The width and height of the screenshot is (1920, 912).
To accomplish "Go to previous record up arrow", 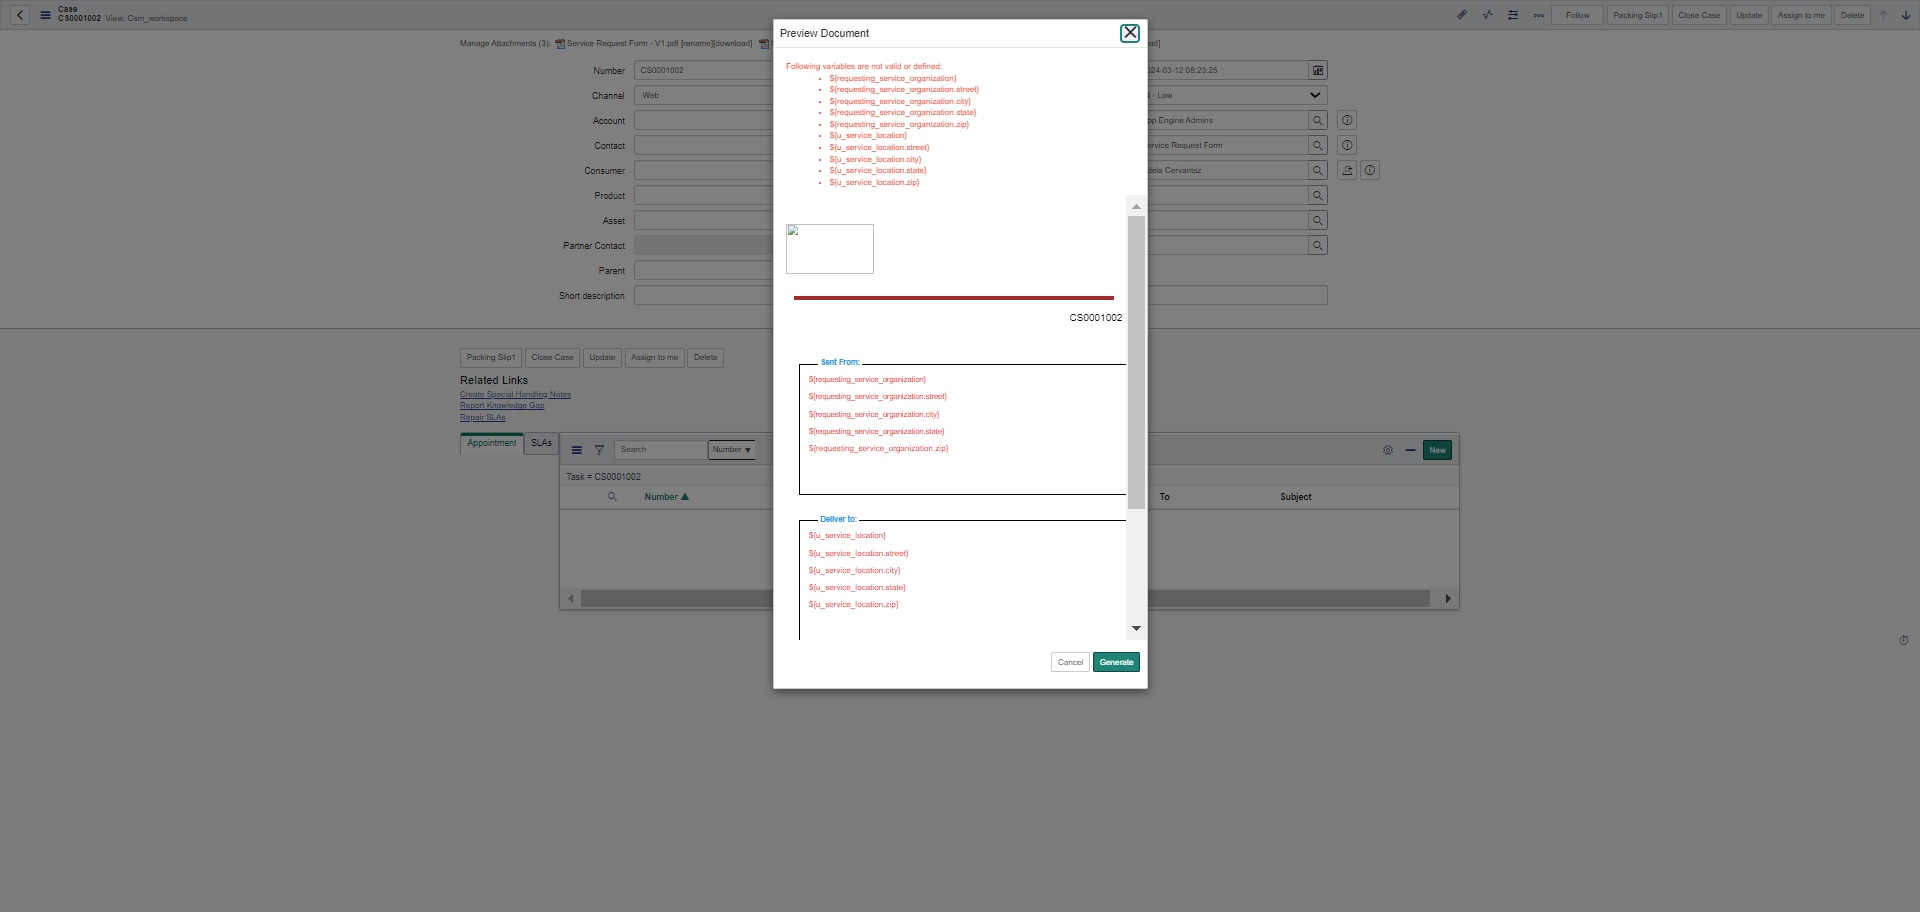I will tap(1883, 15).
